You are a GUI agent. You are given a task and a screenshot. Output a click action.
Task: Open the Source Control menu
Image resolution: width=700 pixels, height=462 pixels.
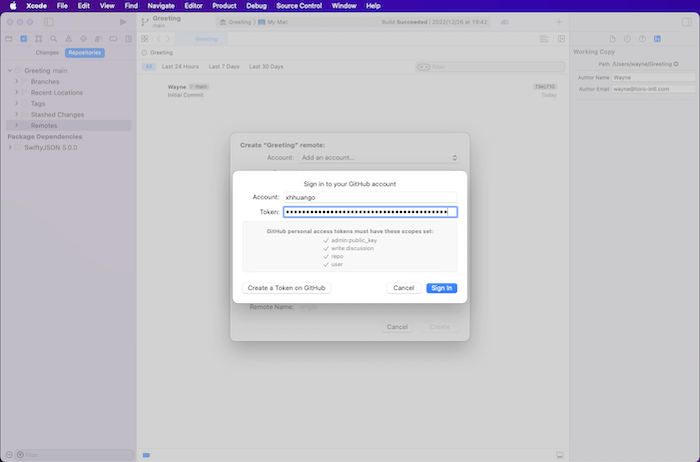click(x=299, y=6)
